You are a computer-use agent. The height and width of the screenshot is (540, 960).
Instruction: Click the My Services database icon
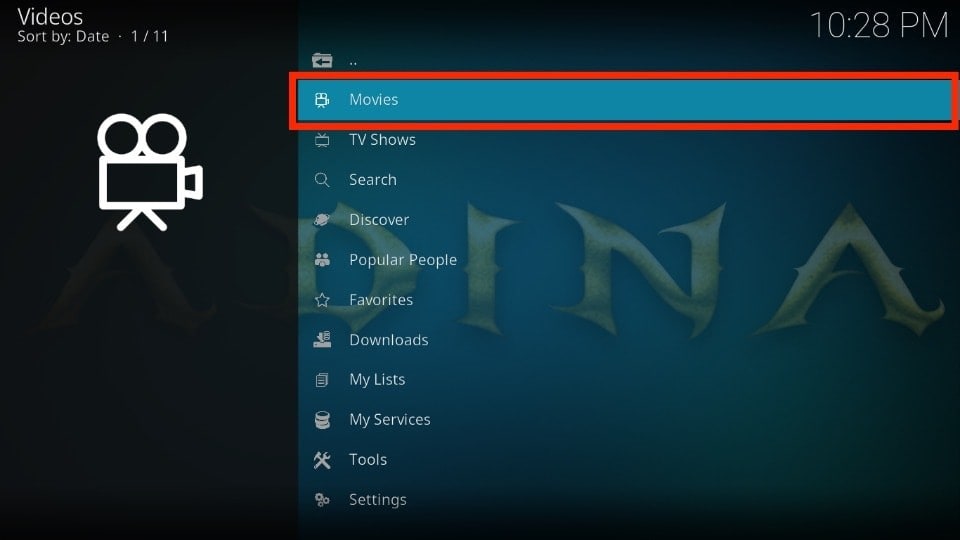pos(322,420)
